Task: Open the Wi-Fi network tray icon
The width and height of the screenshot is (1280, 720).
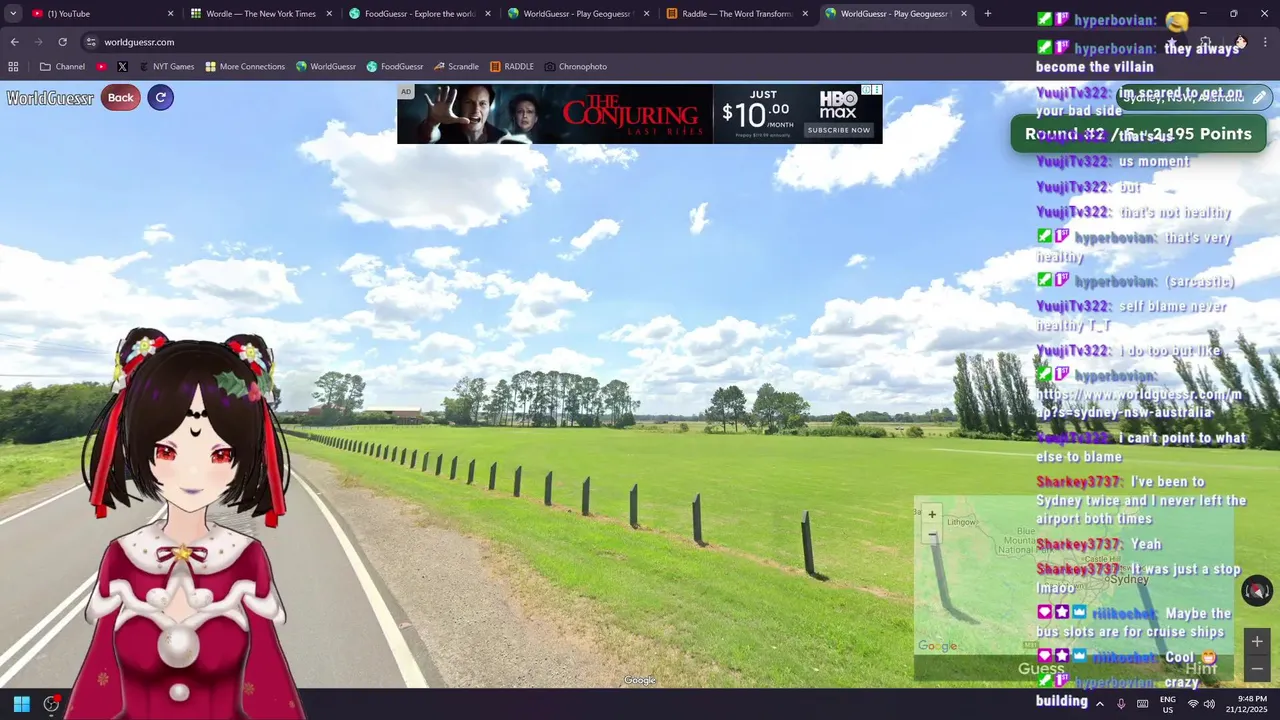Action: click(1193, 704)
